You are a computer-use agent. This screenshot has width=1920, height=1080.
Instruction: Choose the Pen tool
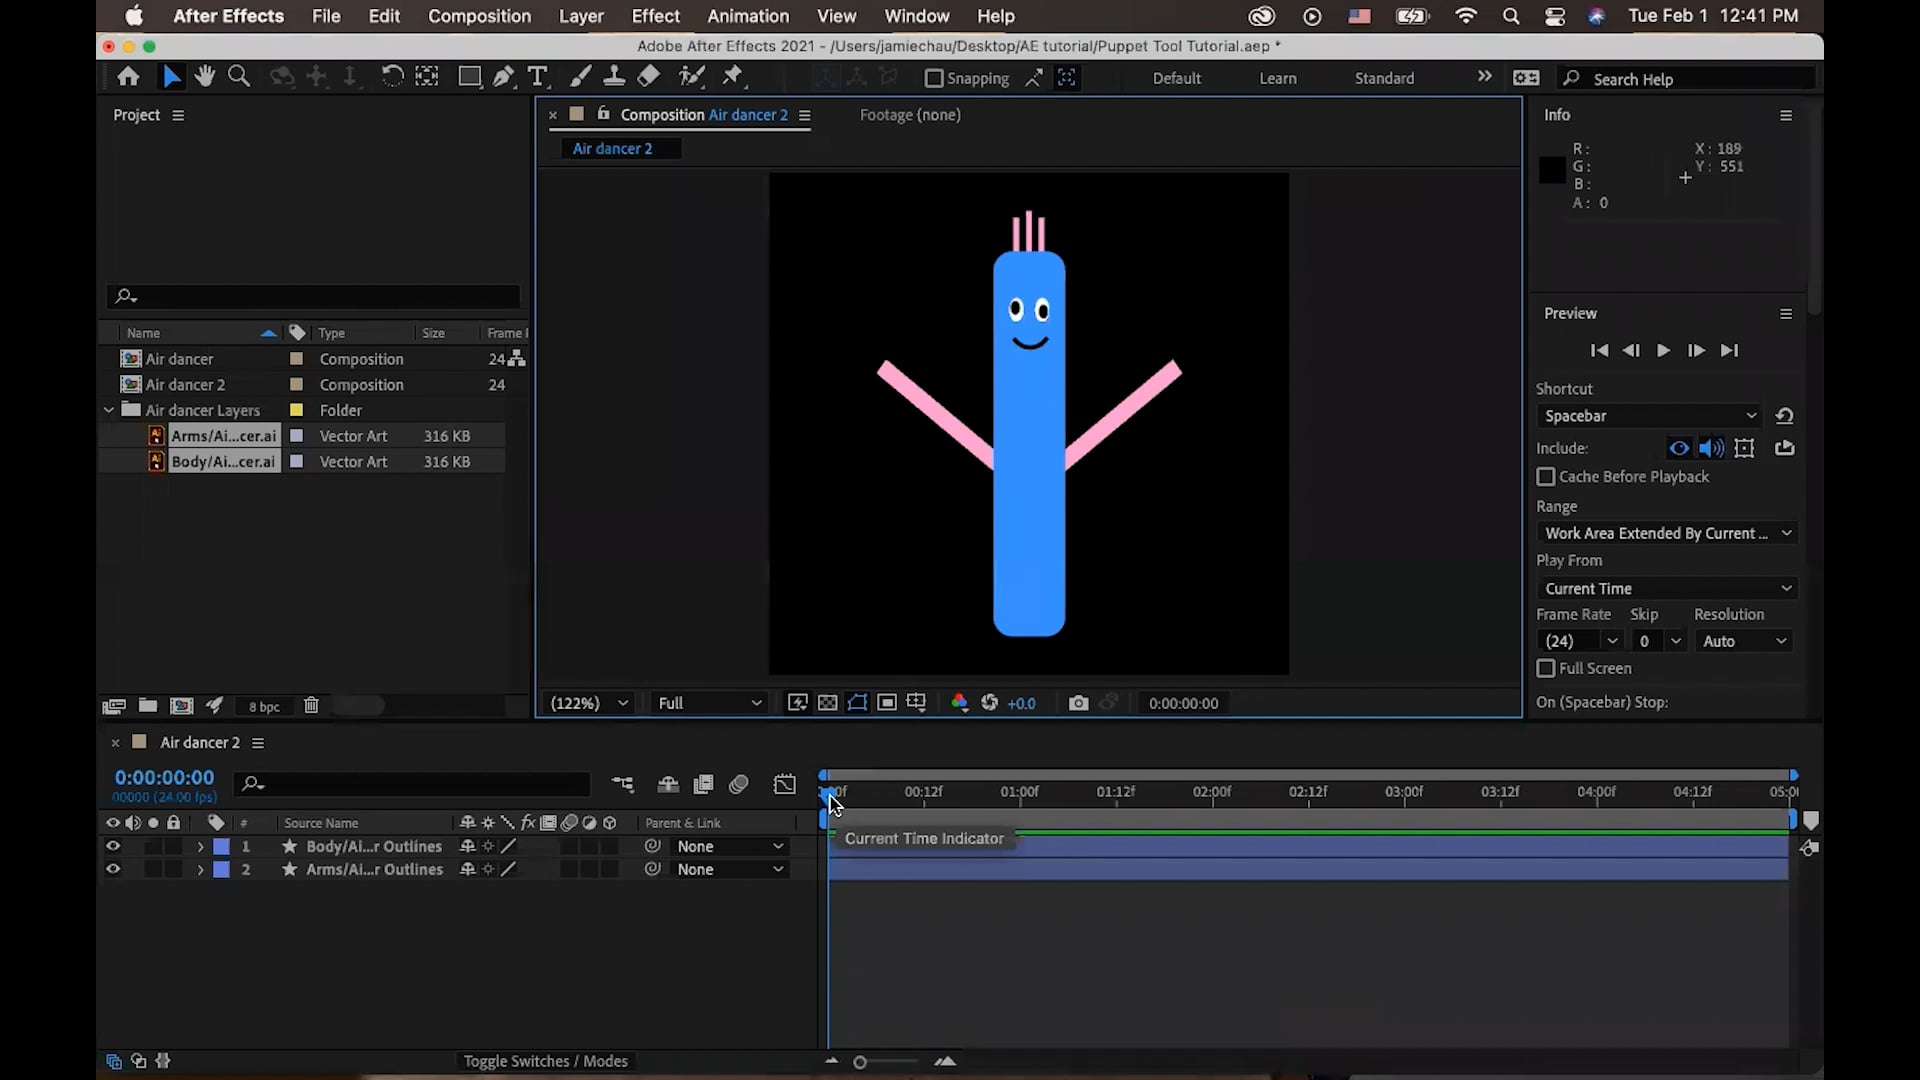click(x=505, y=76)
